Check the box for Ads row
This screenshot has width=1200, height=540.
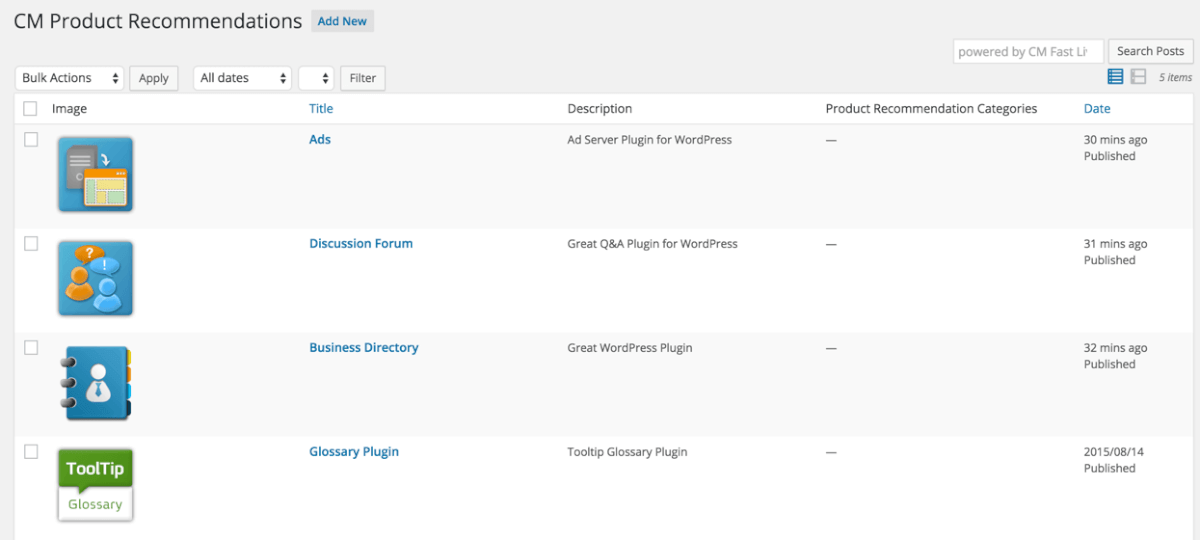click(31, 140)
